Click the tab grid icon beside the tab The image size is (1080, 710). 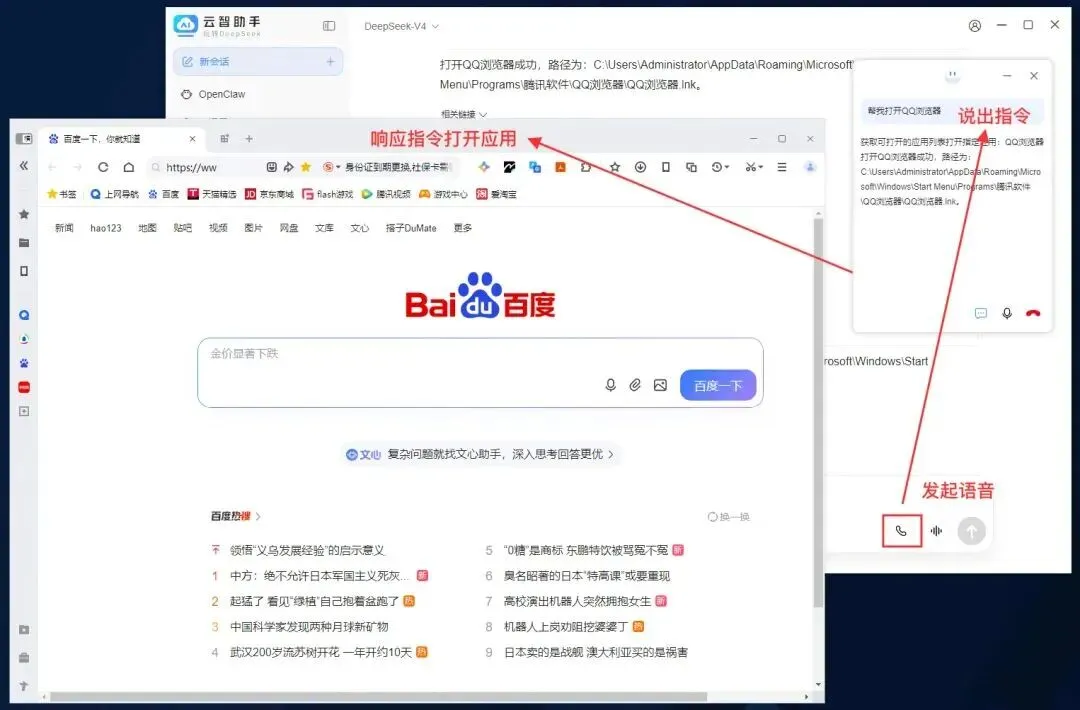click(x=224, y=138)
